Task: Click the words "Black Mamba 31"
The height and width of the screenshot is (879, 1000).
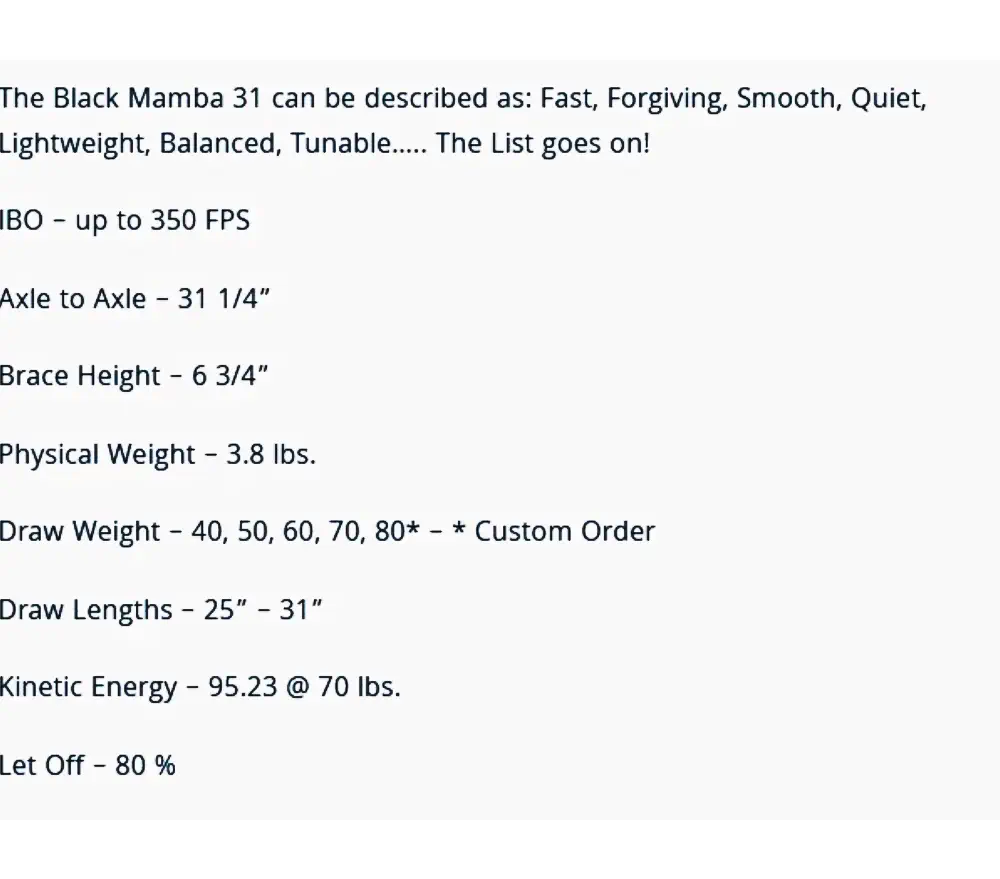Action: click(x=153, y=99)
